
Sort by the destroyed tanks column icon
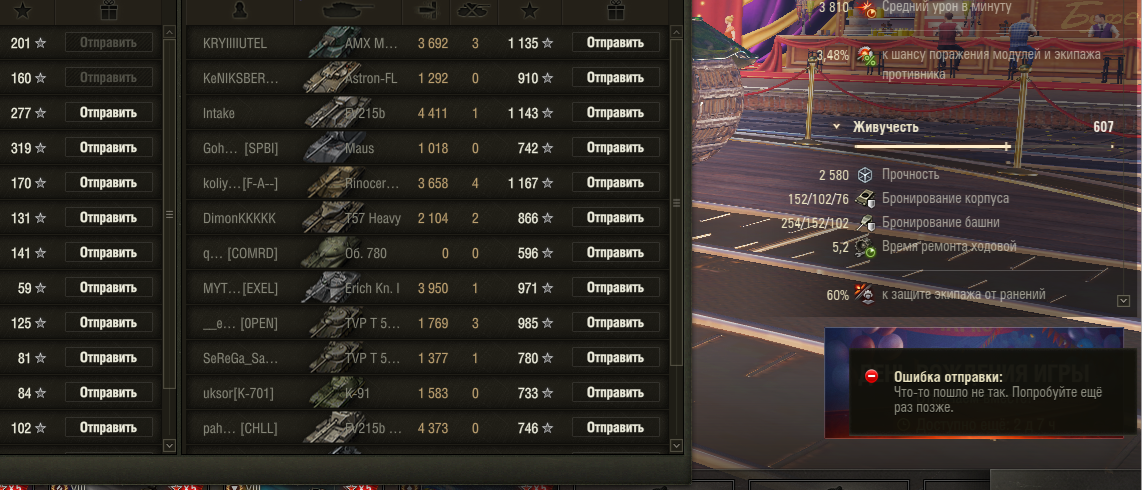point(473,10)
